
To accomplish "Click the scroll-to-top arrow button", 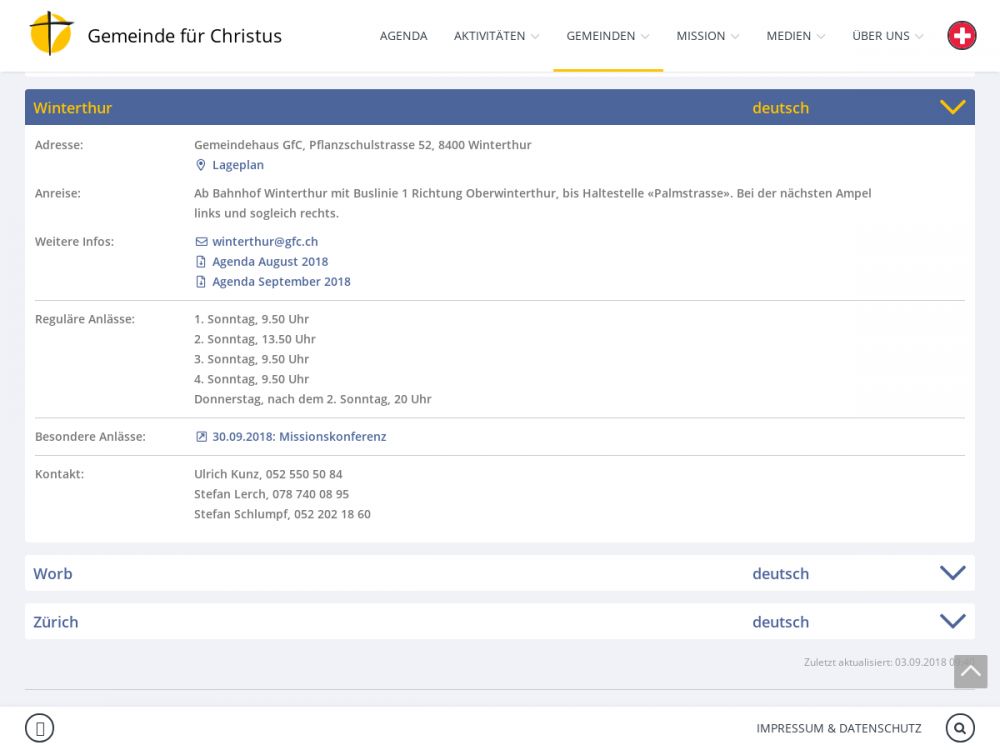I will coord(970,672).
